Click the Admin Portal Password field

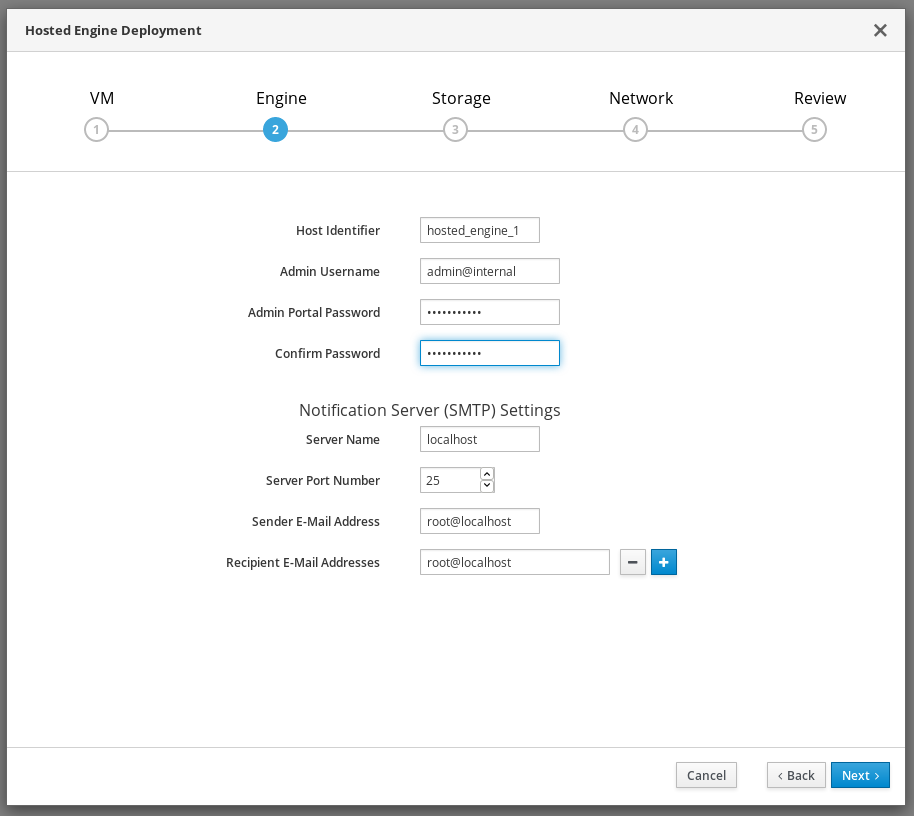click(490, 312)
